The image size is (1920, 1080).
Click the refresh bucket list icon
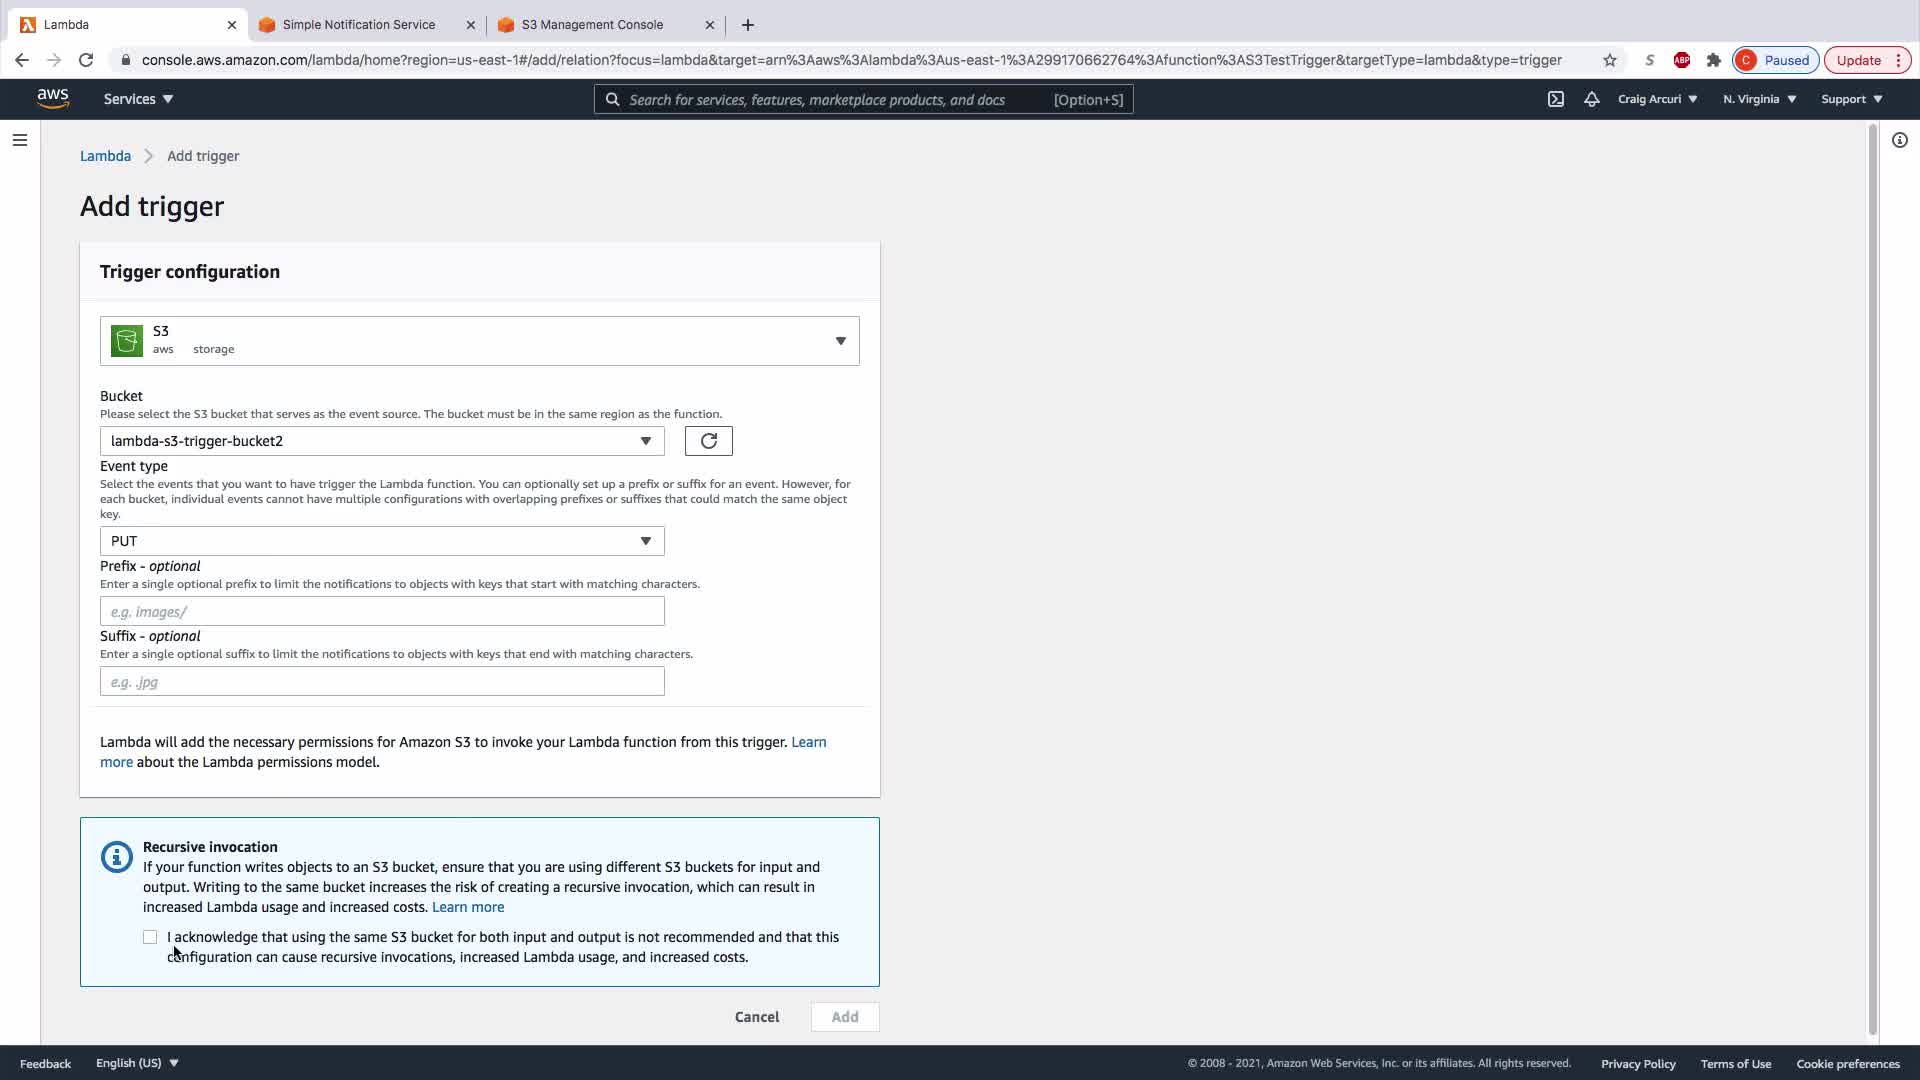pos(708,441)
